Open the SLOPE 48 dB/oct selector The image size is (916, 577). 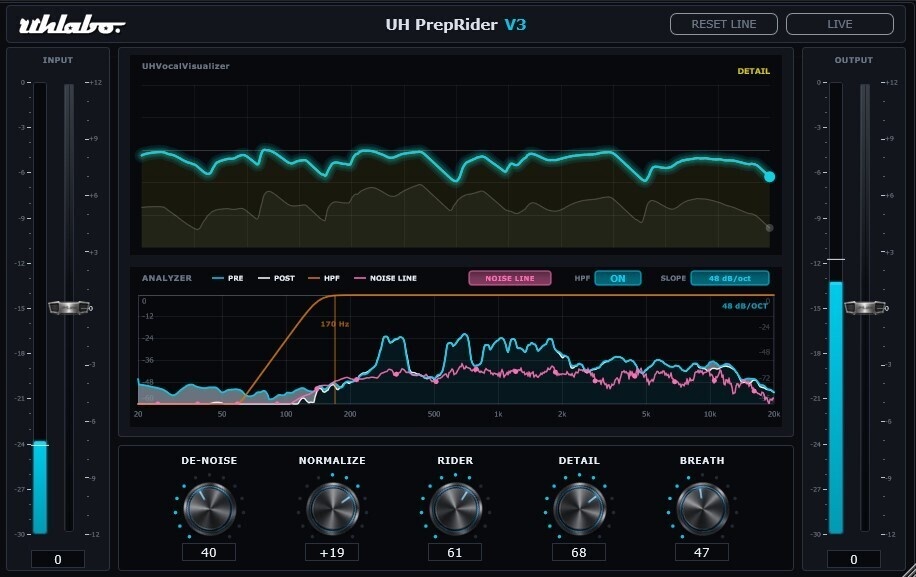pyautogui.click(x=730, y=278)
